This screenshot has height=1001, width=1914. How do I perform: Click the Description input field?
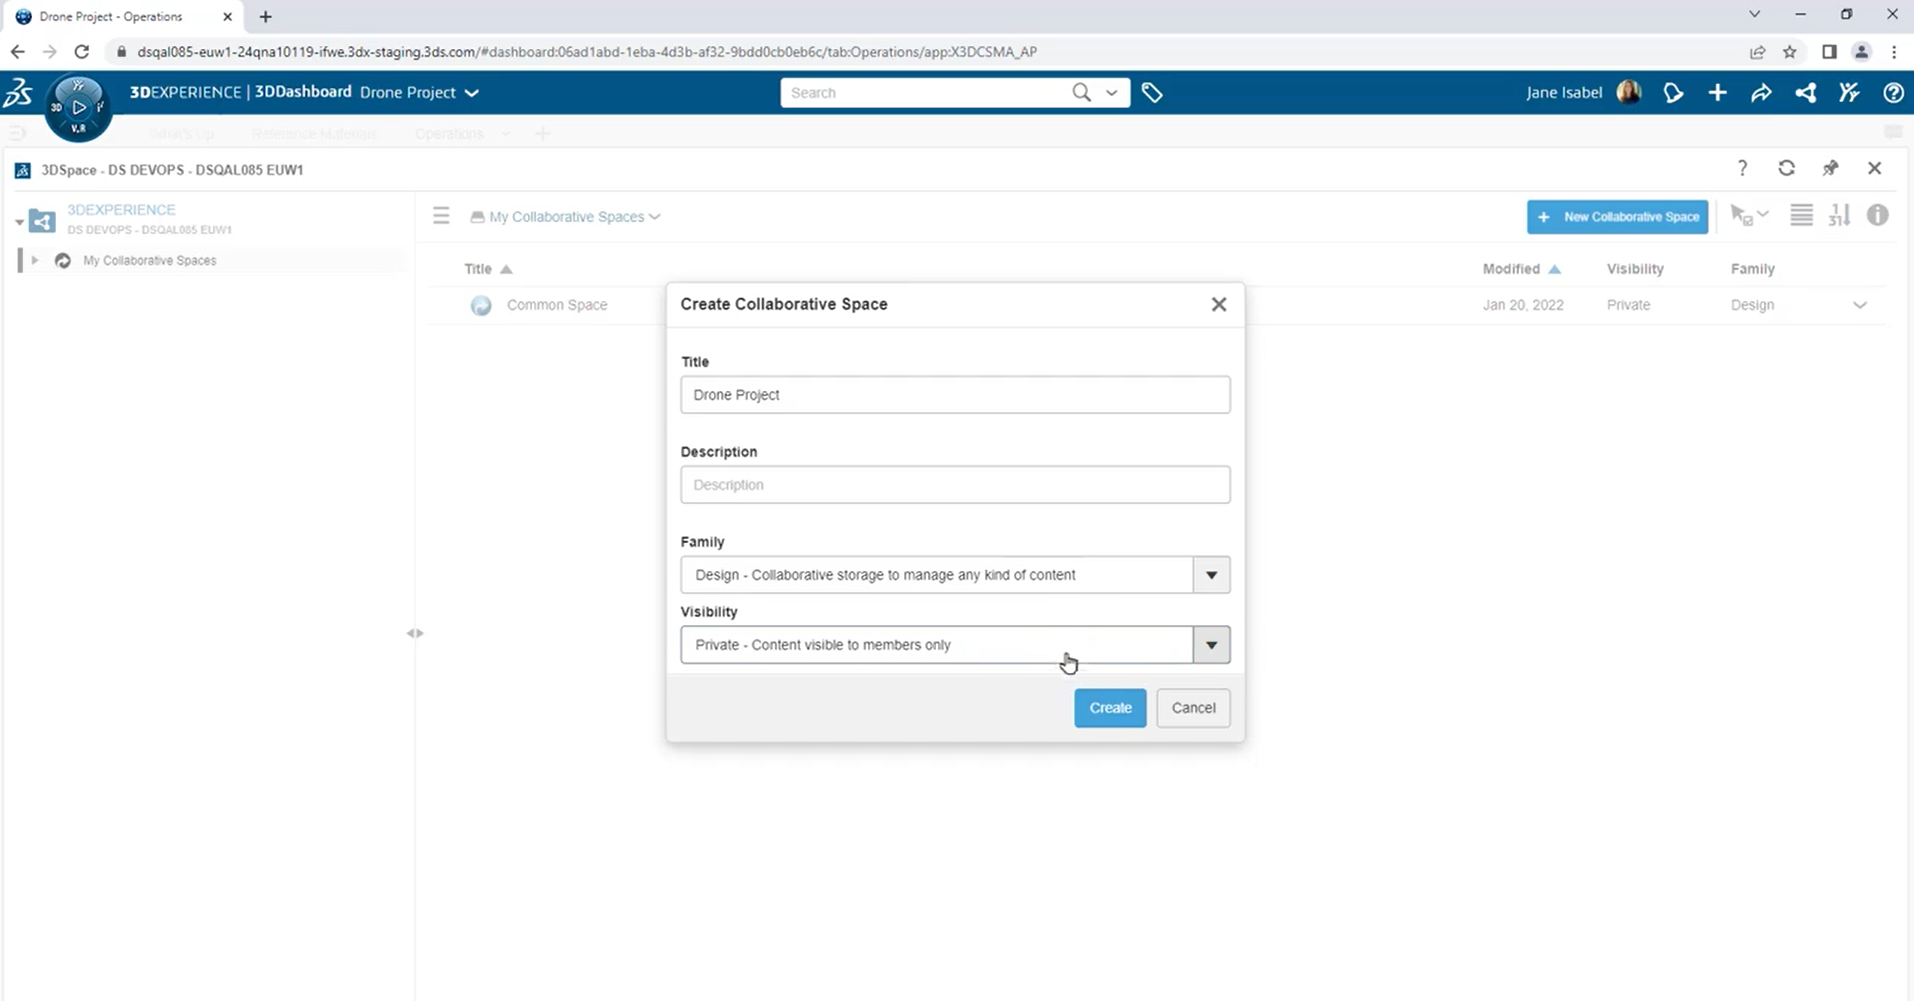click(955, 485)
